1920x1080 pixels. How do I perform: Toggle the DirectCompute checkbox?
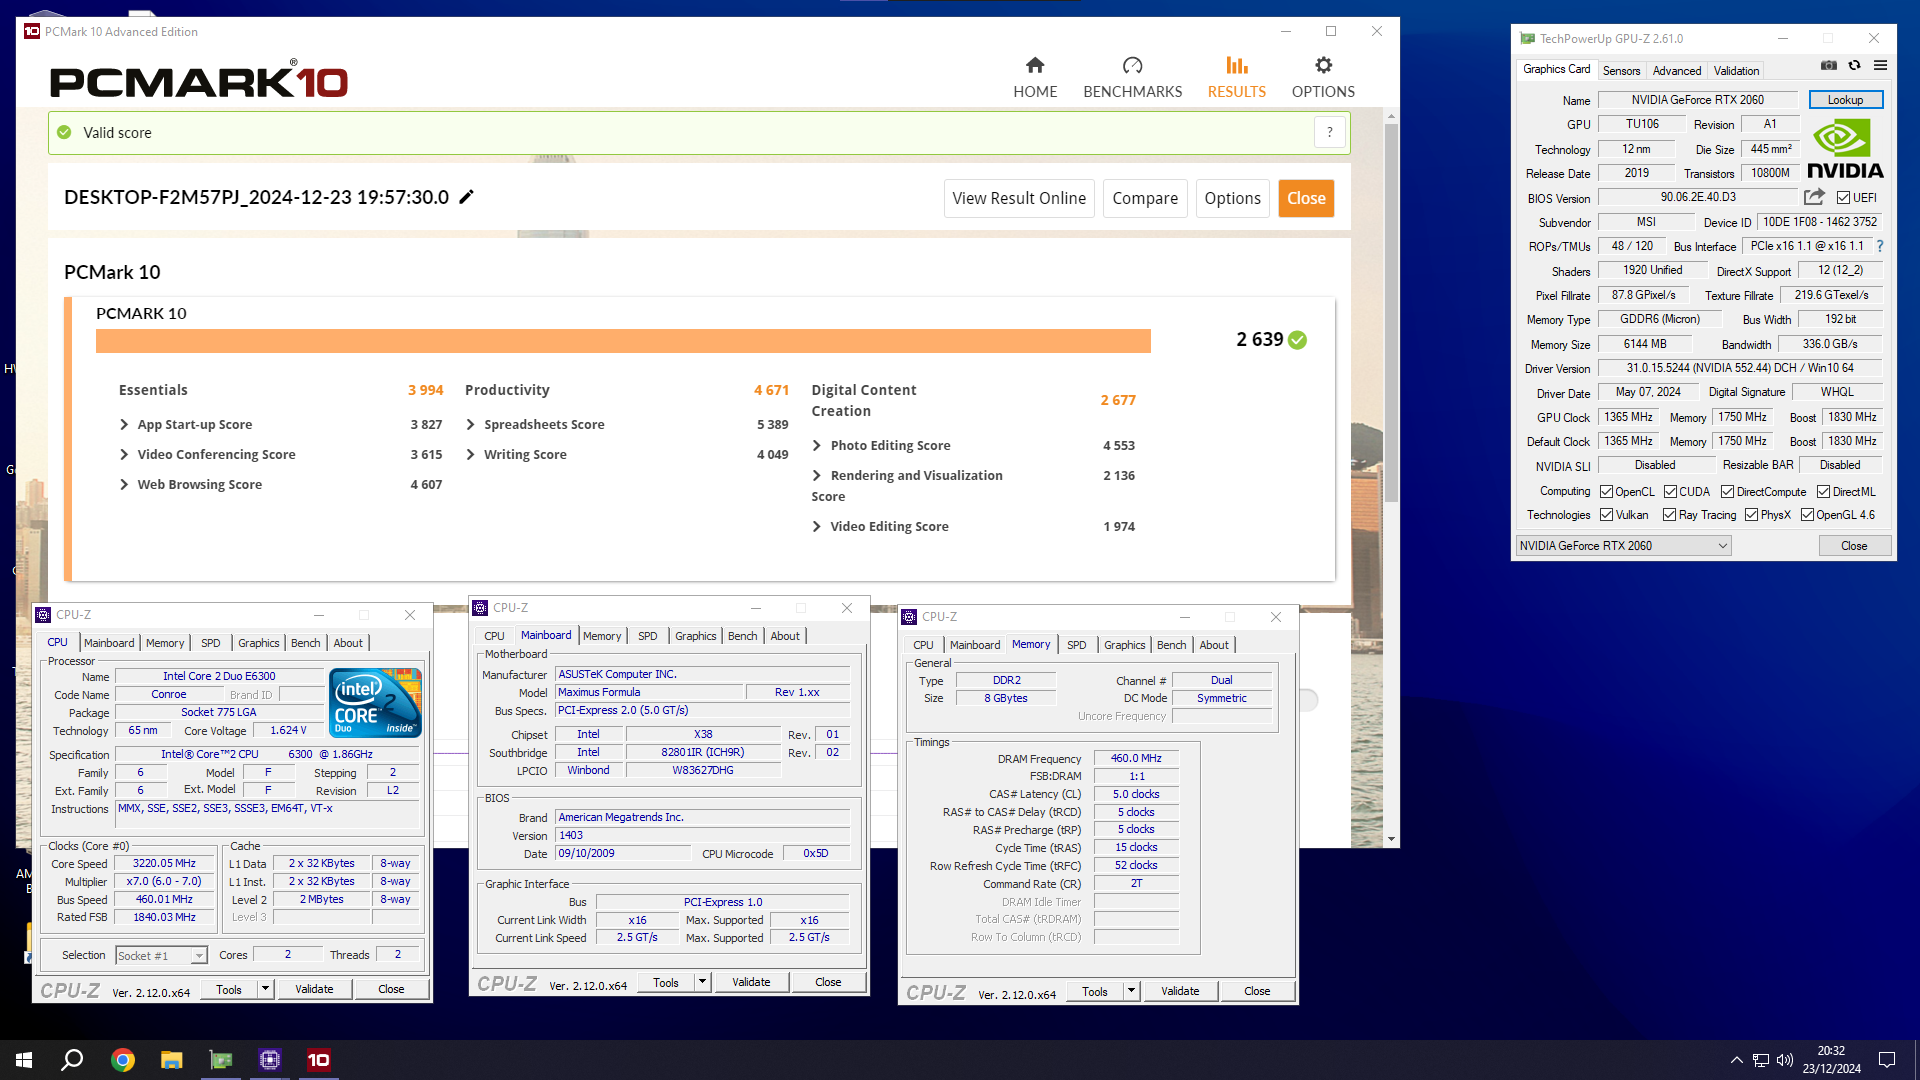(1727, 492)
